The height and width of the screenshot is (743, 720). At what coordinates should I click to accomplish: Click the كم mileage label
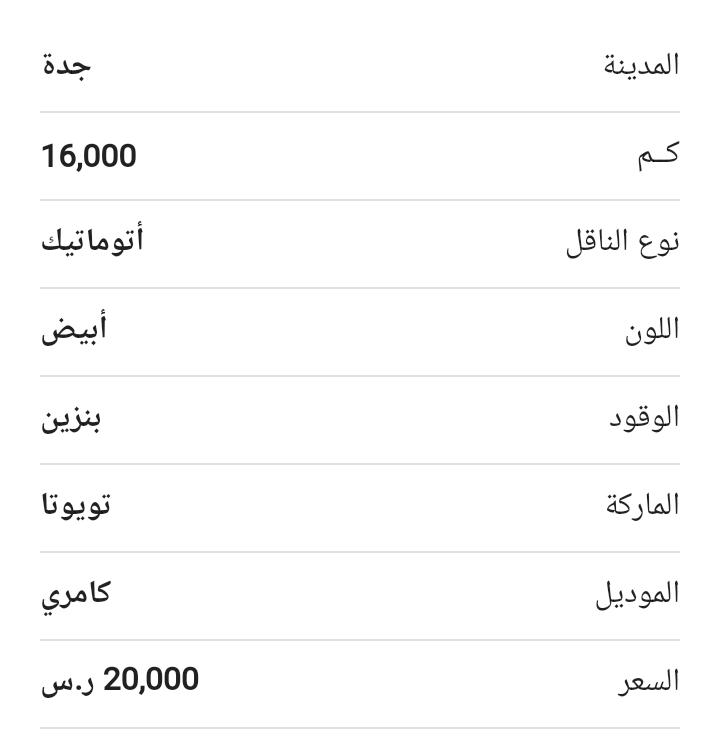658,155
